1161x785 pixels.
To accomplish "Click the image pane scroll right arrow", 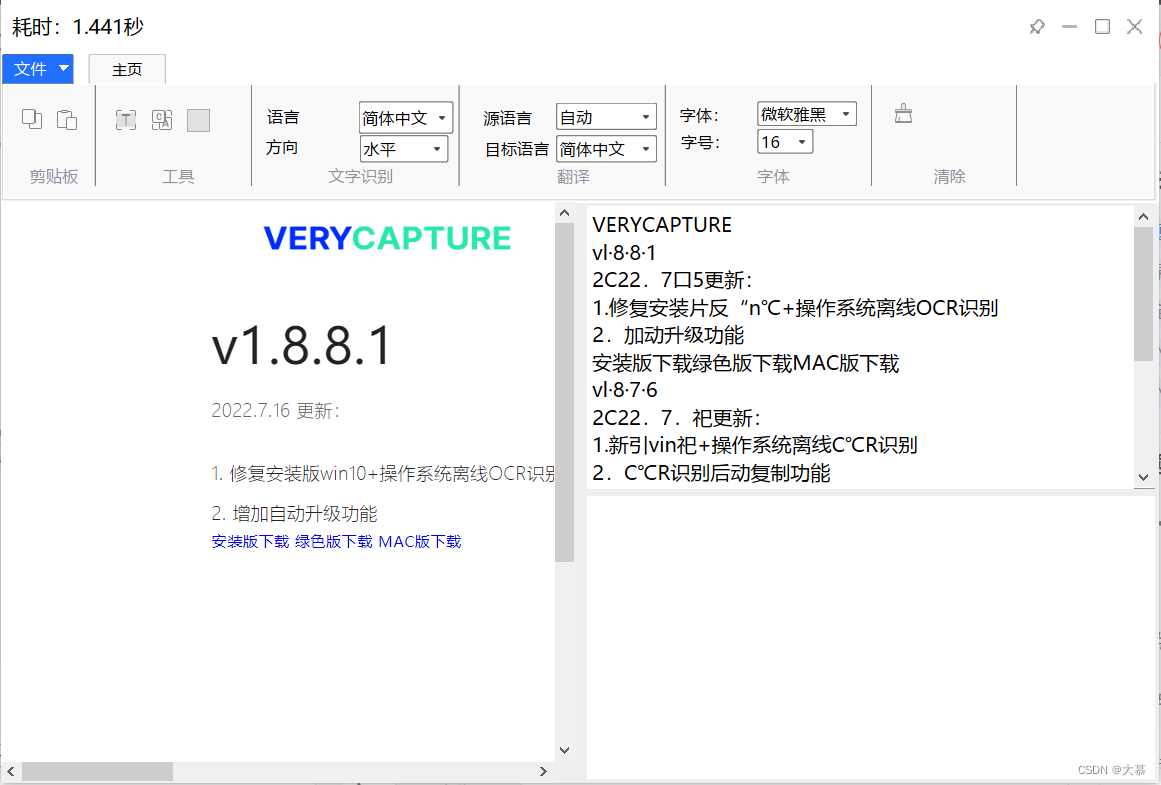I will click(x=543, y=772).
